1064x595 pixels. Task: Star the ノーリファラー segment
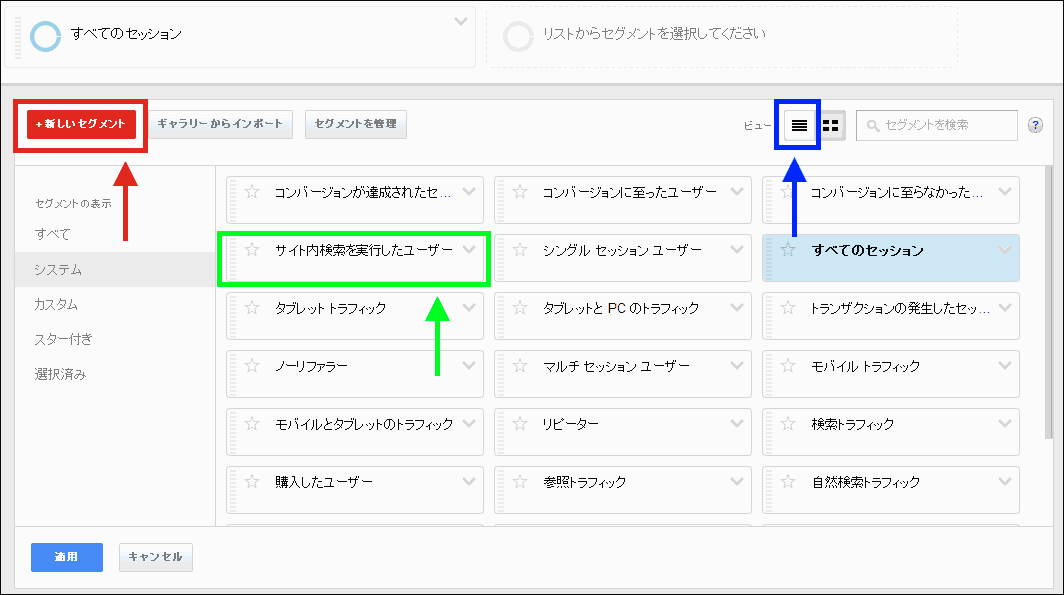(x=253, y=366)
